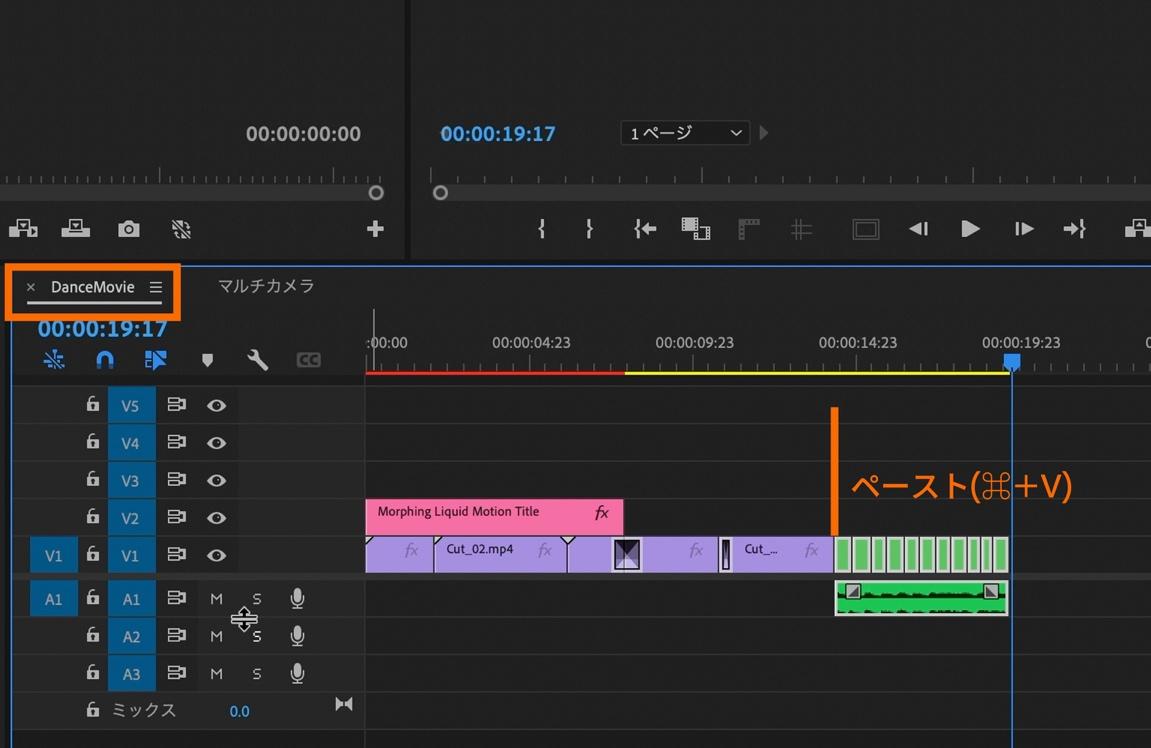The image size is (1151, 748).
Task: Select the Cut_02.mp4 clip
Action: point(501,555)
